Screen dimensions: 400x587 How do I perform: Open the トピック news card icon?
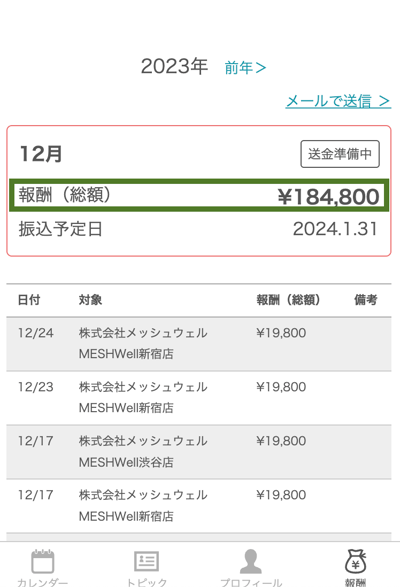(146, 561)
